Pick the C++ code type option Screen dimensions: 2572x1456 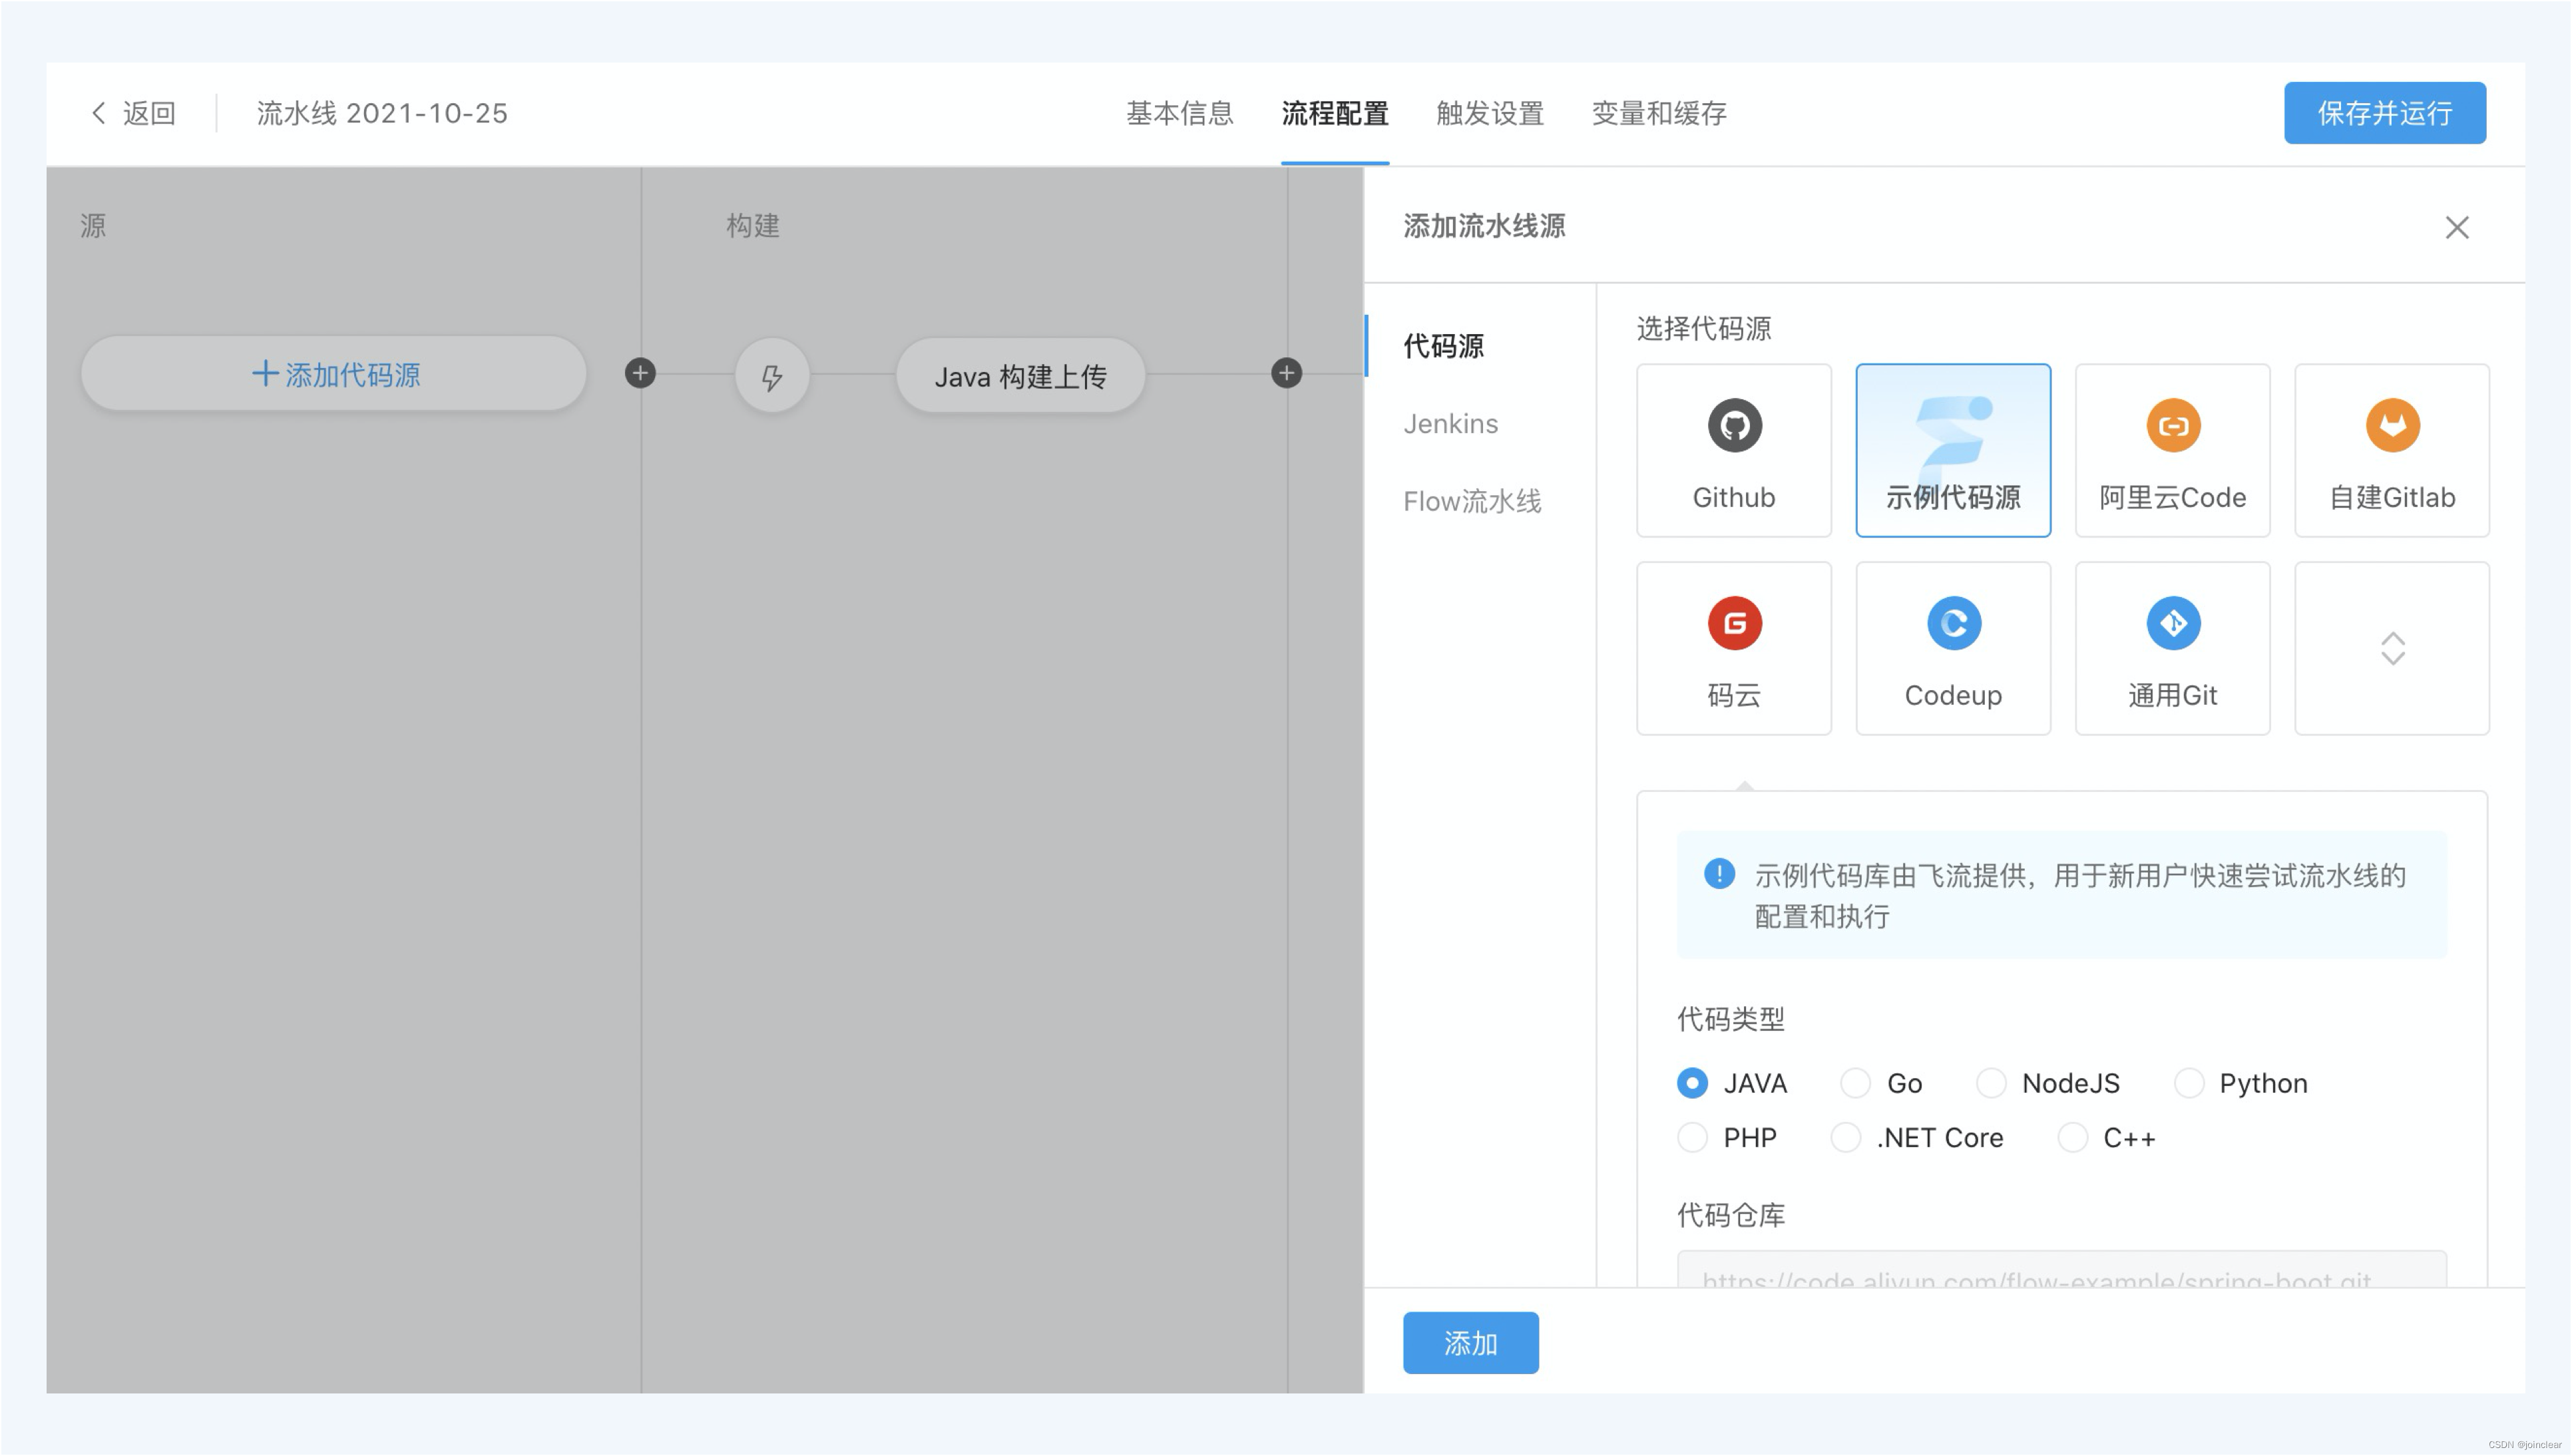[x=2072, y=1137]
